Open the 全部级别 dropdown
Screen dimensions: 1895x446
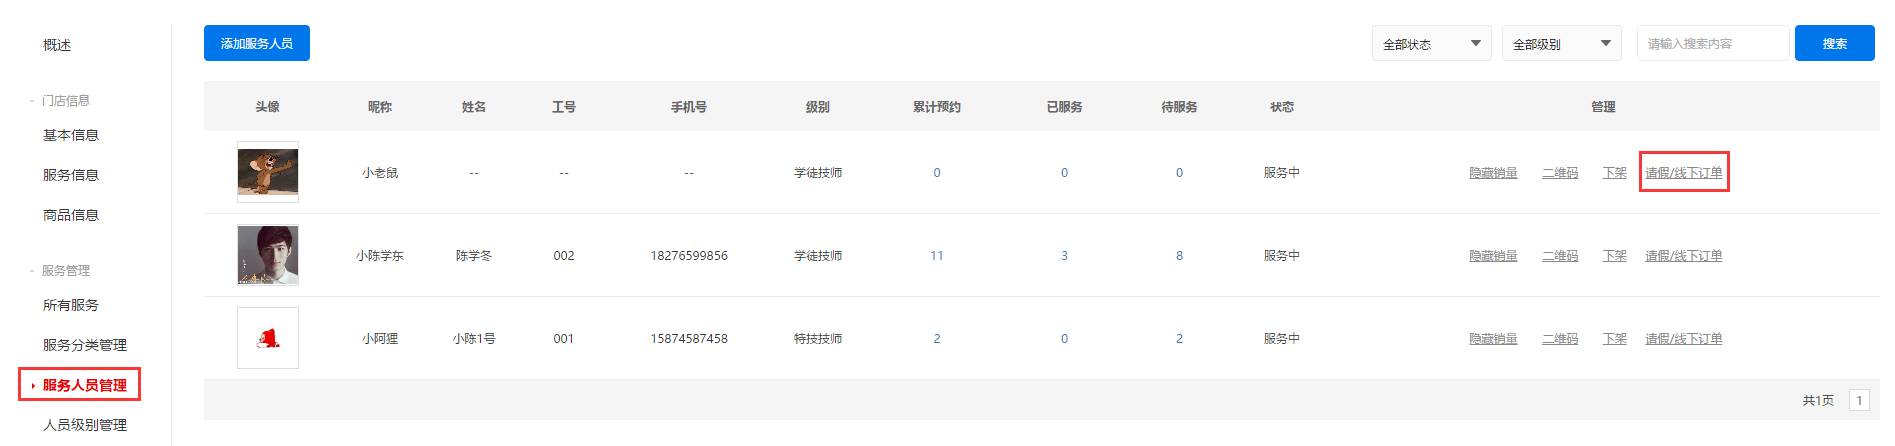(1562, 44)
